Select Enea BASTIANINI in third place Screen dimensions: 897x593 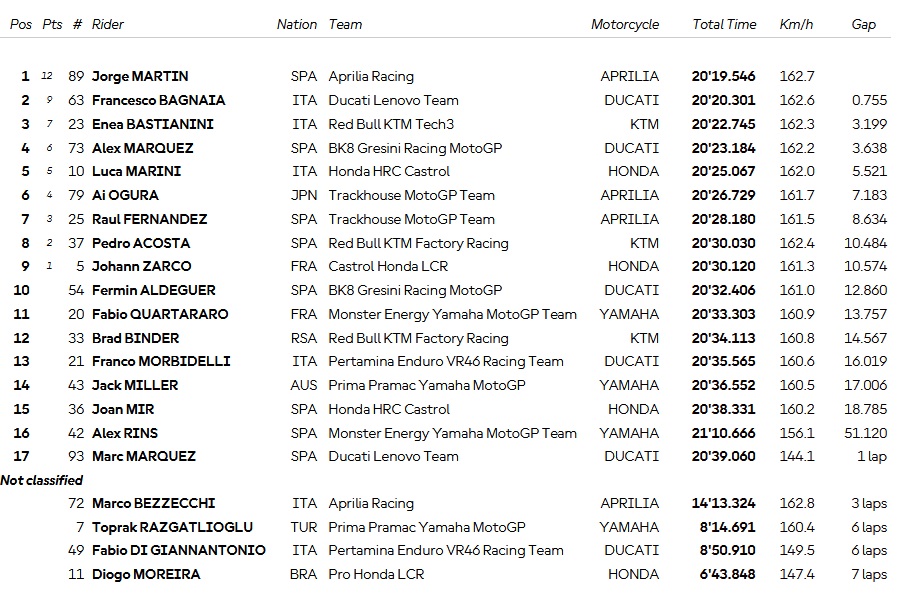coord(153,124)
